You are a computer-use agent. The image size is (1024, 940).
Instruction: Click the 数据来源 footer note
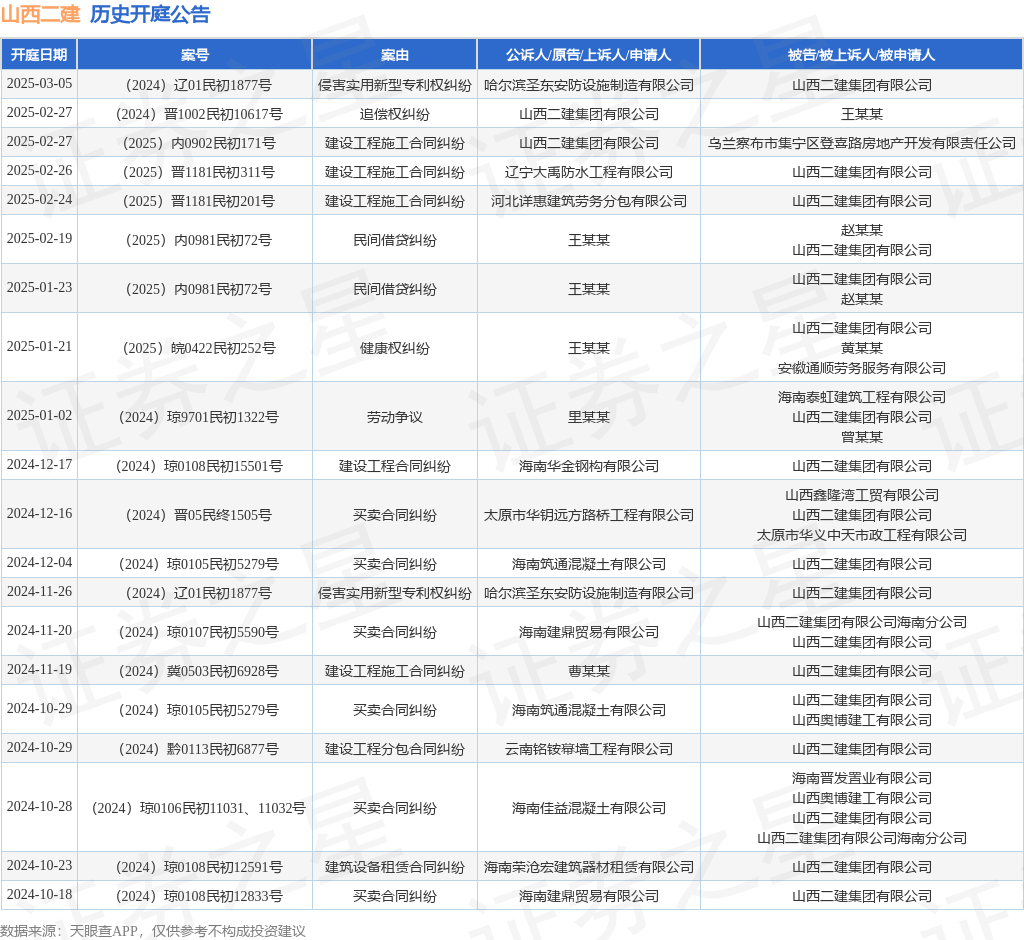[153, 931]
